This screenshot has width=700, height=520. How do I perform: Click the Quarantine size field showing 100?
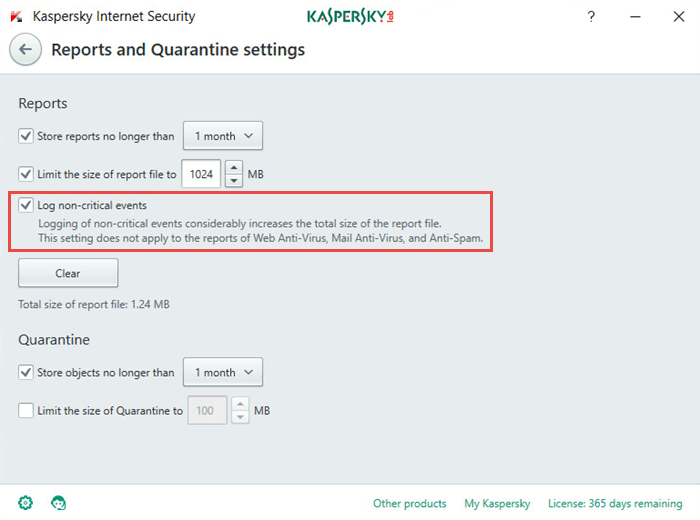click(x=207, y=410)
